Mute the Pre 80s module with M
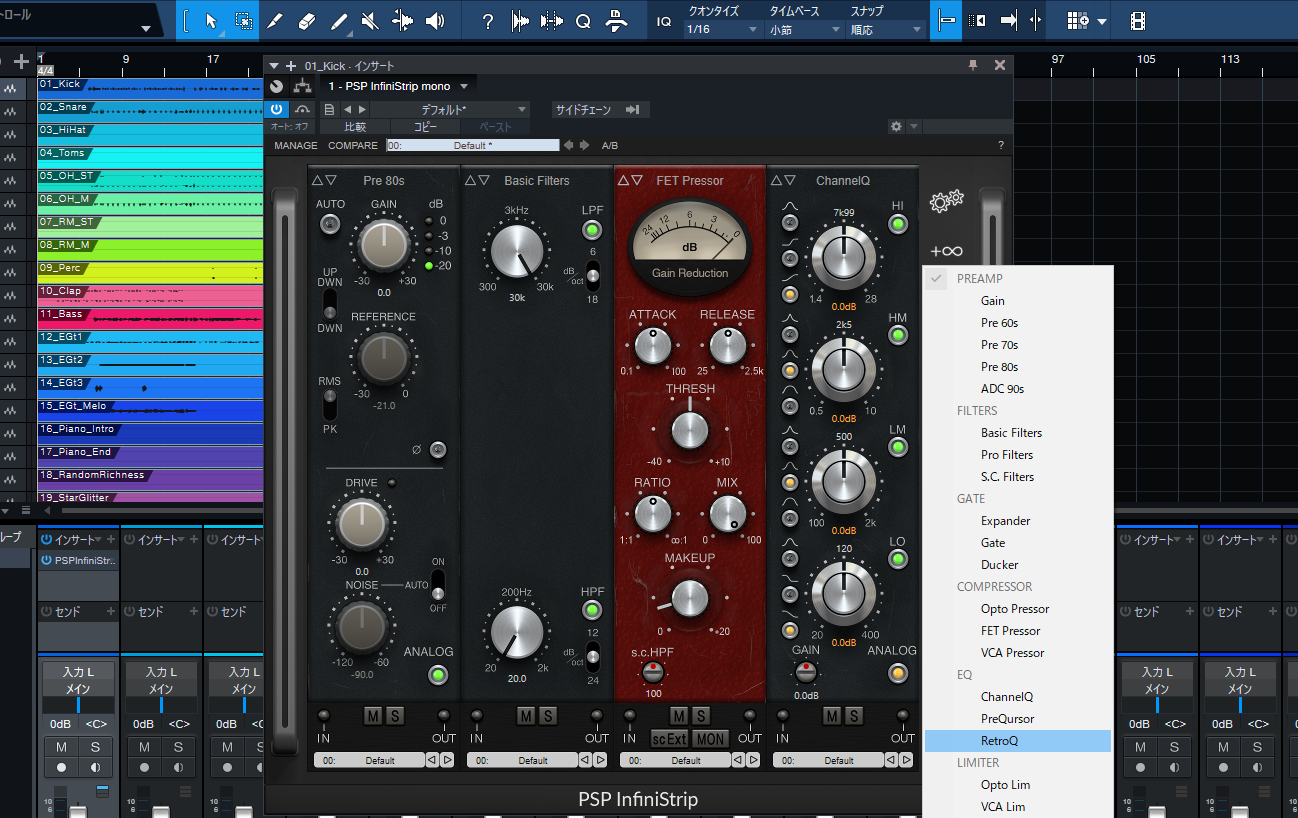 coord(373,715)
